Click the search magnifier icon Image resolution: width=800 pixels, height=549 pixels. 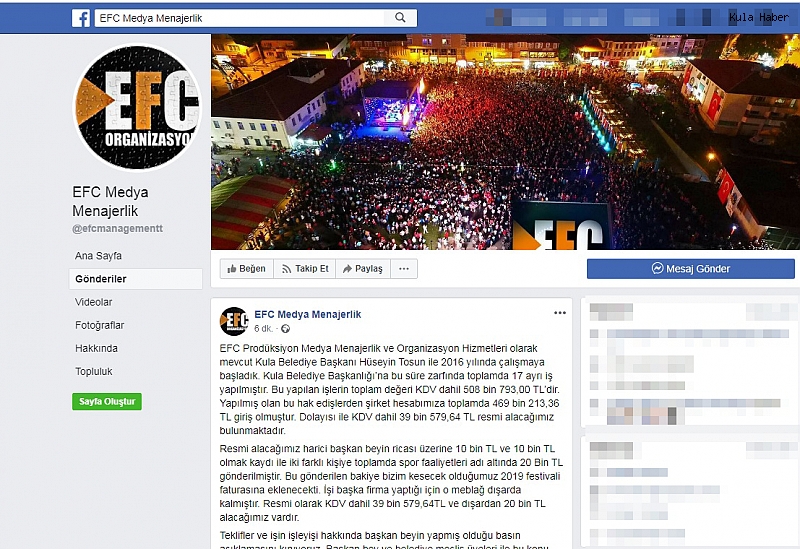(401, 18)
